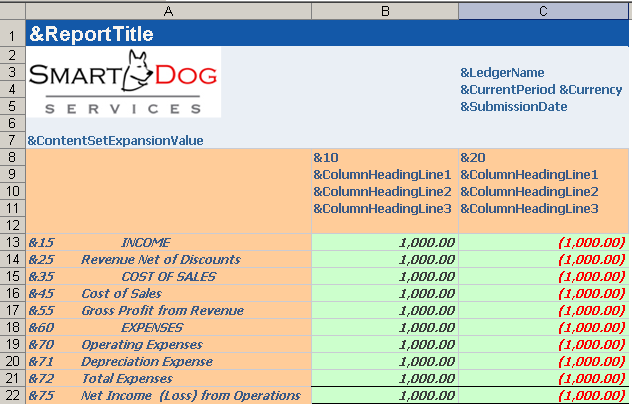Click the &SubmissionDate cell
The image size is (632, 404).
click(543, 106)
